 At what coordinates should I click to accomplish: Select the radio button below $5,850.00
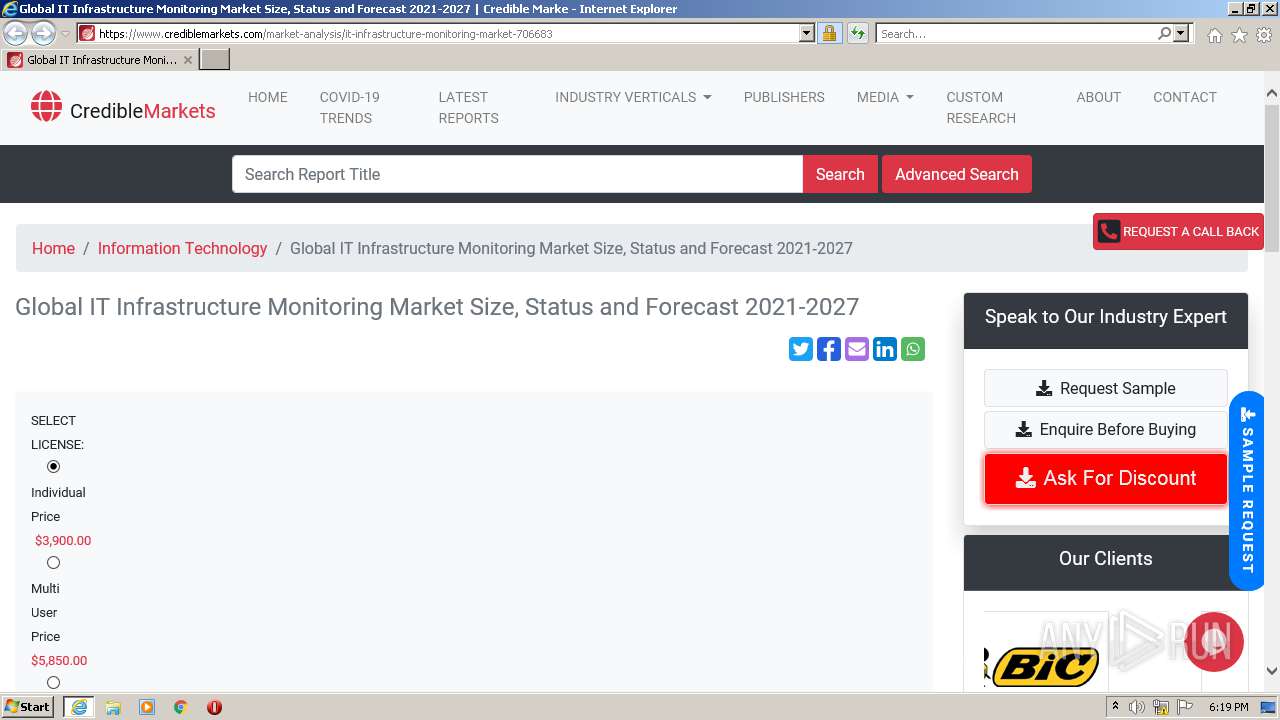pyautogui.click(x=54, y=683)
